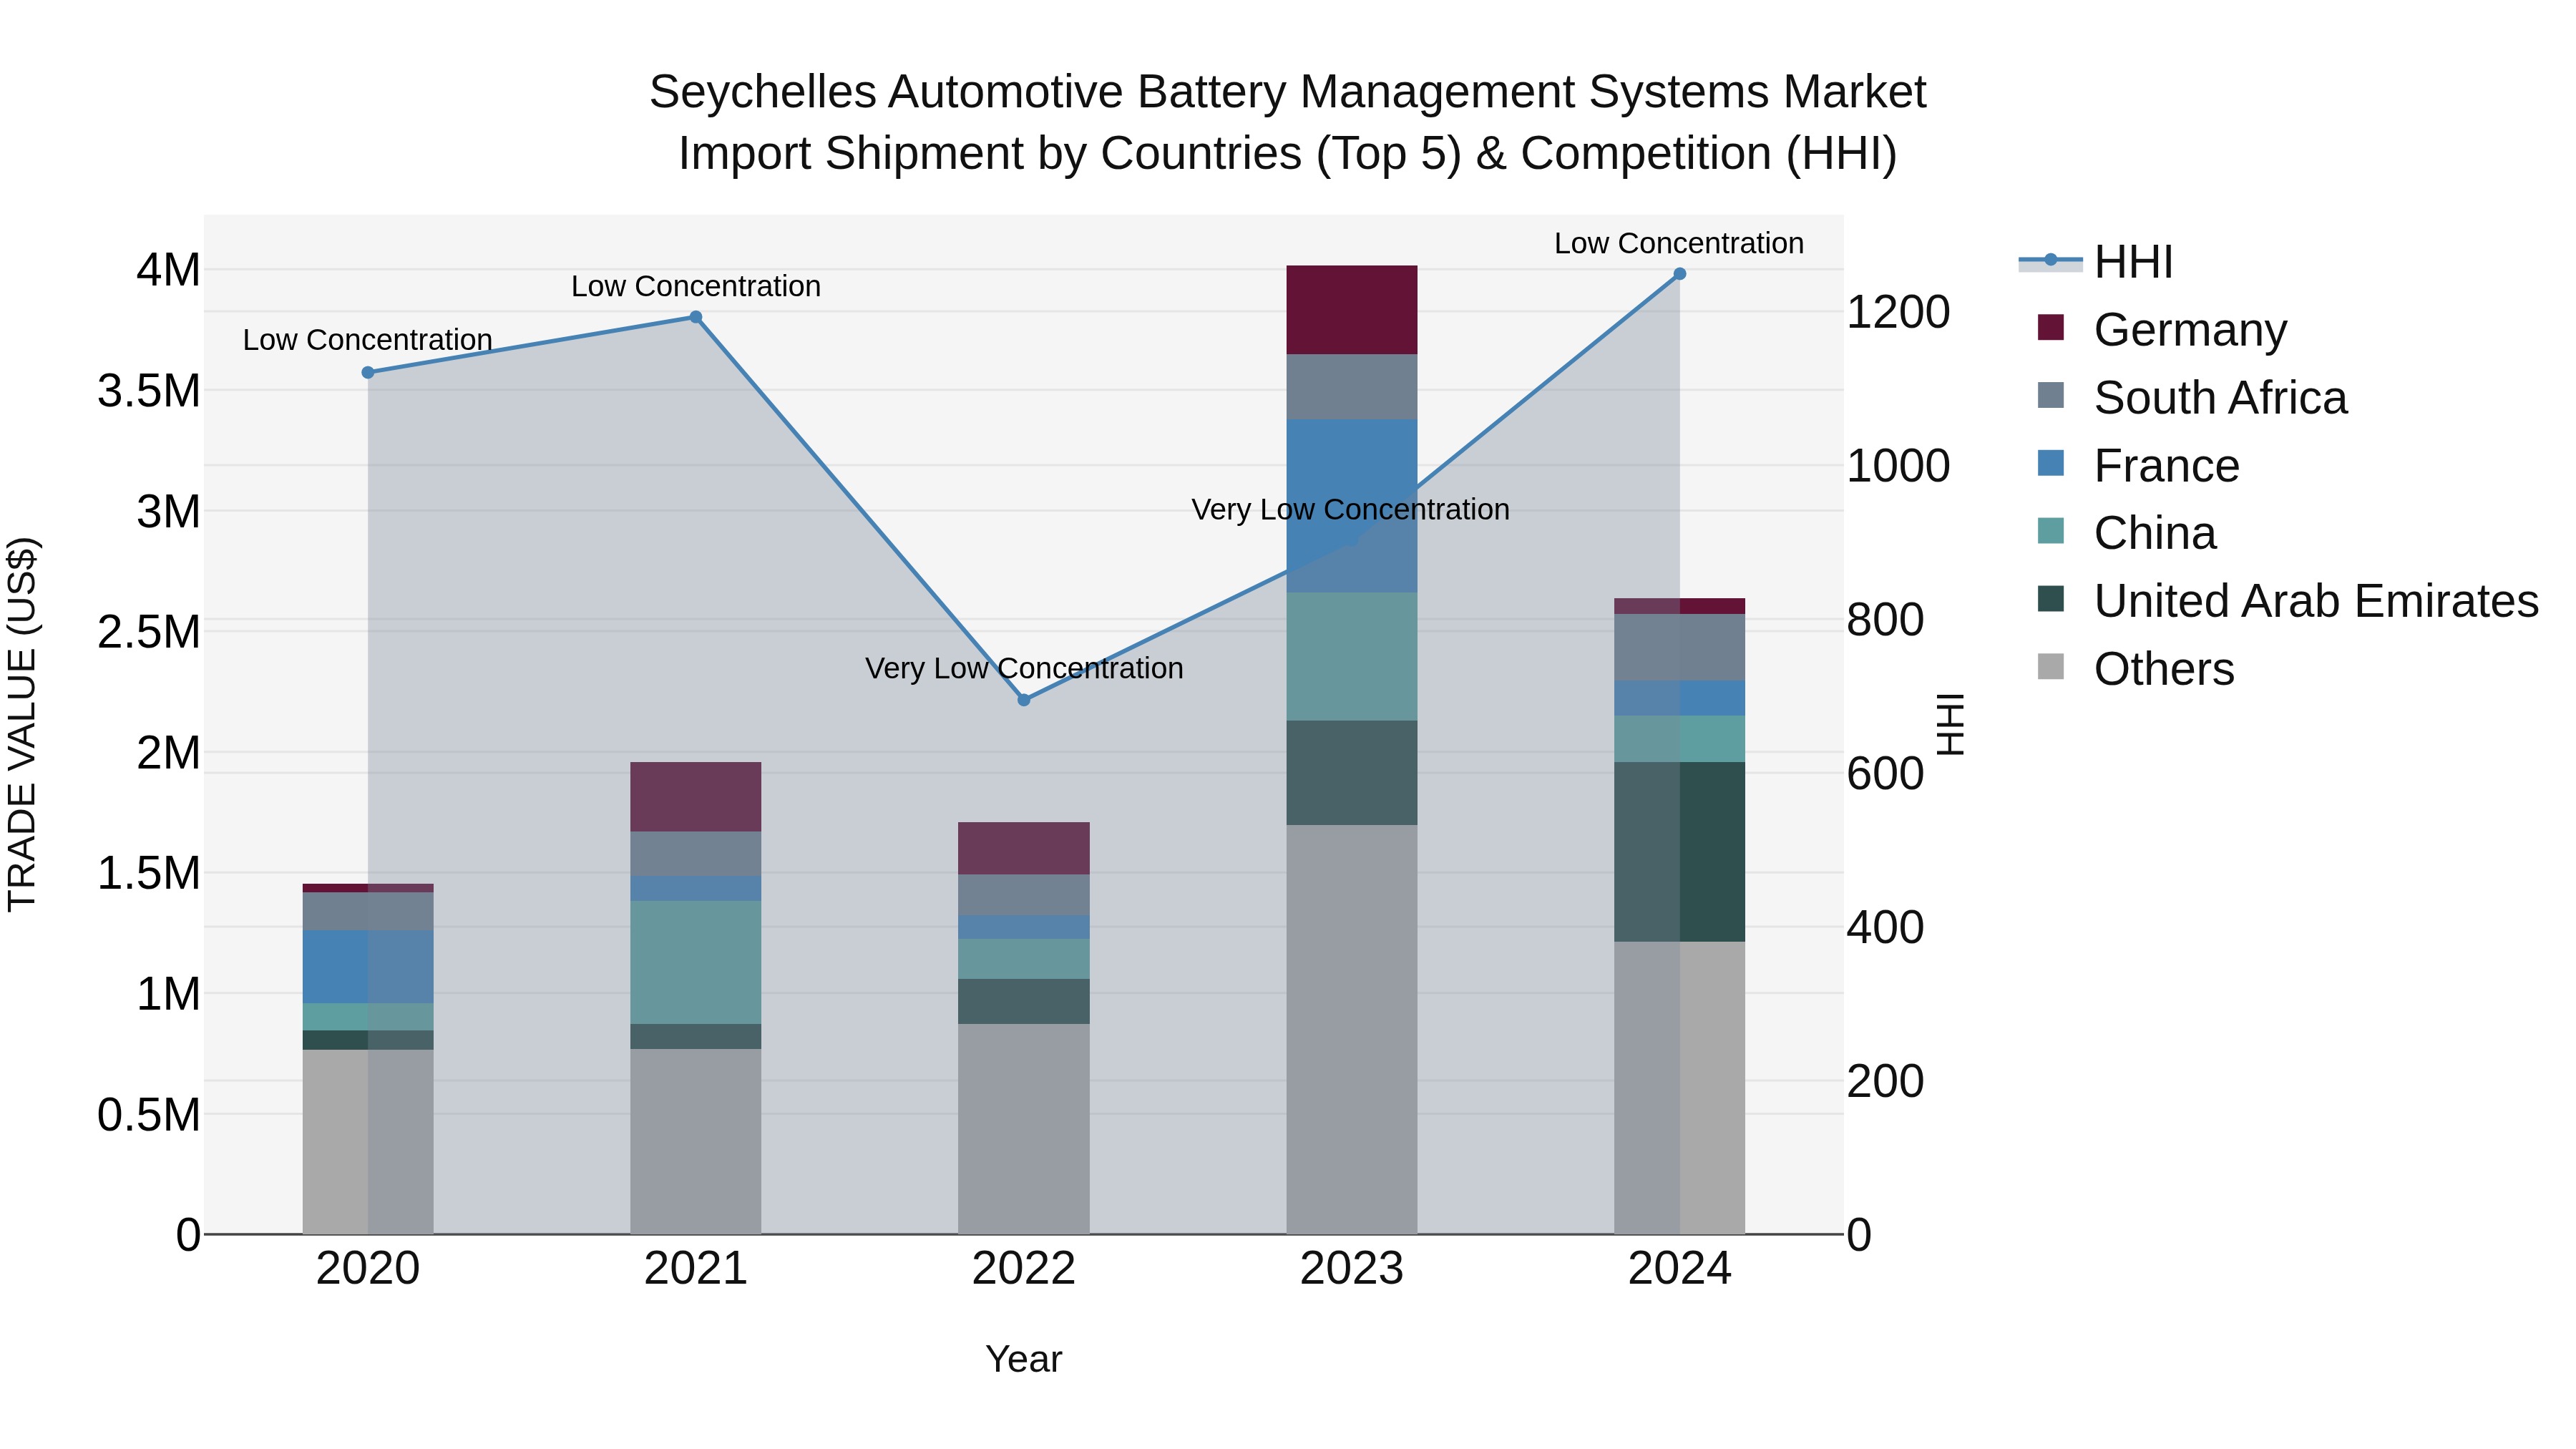Click the TRADE VALUE (US$) axis title
The width and height of the screenshot is (2576, 1449).
[x=22, y=724]
